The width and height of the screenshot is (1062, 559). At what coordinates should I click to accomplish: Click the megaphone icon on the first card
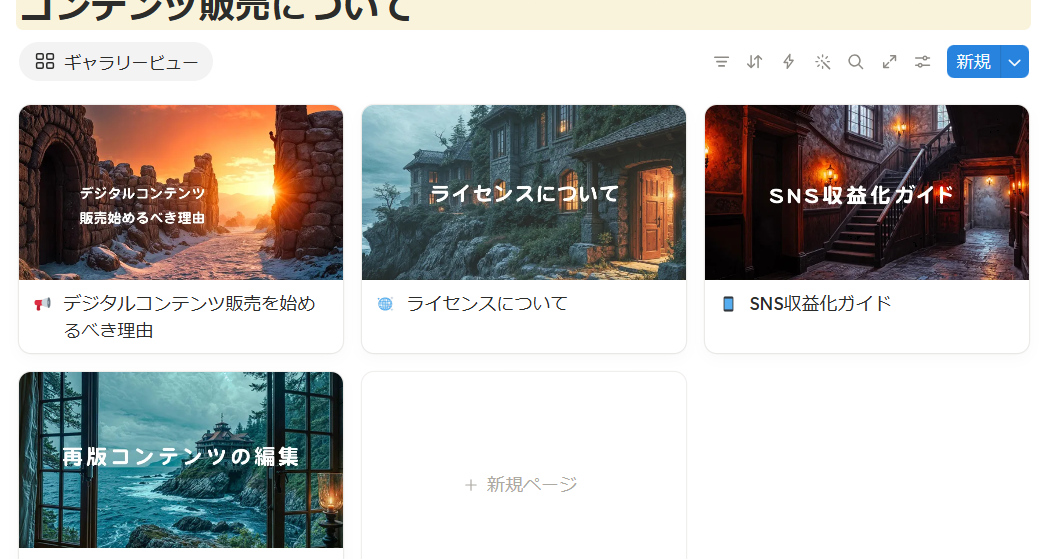pyautogui.click(x=43, y=304)
